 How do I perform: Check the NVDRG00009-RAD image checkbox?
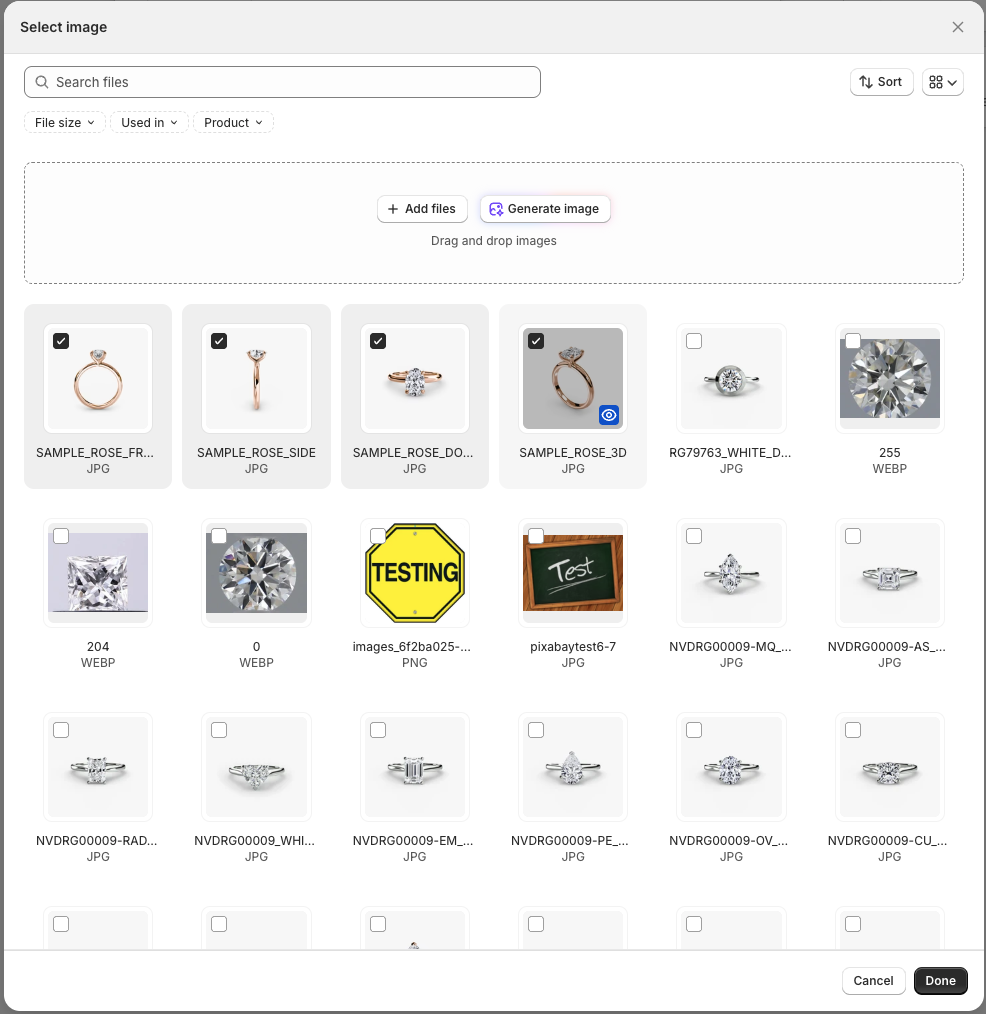[x=61, y=730]
